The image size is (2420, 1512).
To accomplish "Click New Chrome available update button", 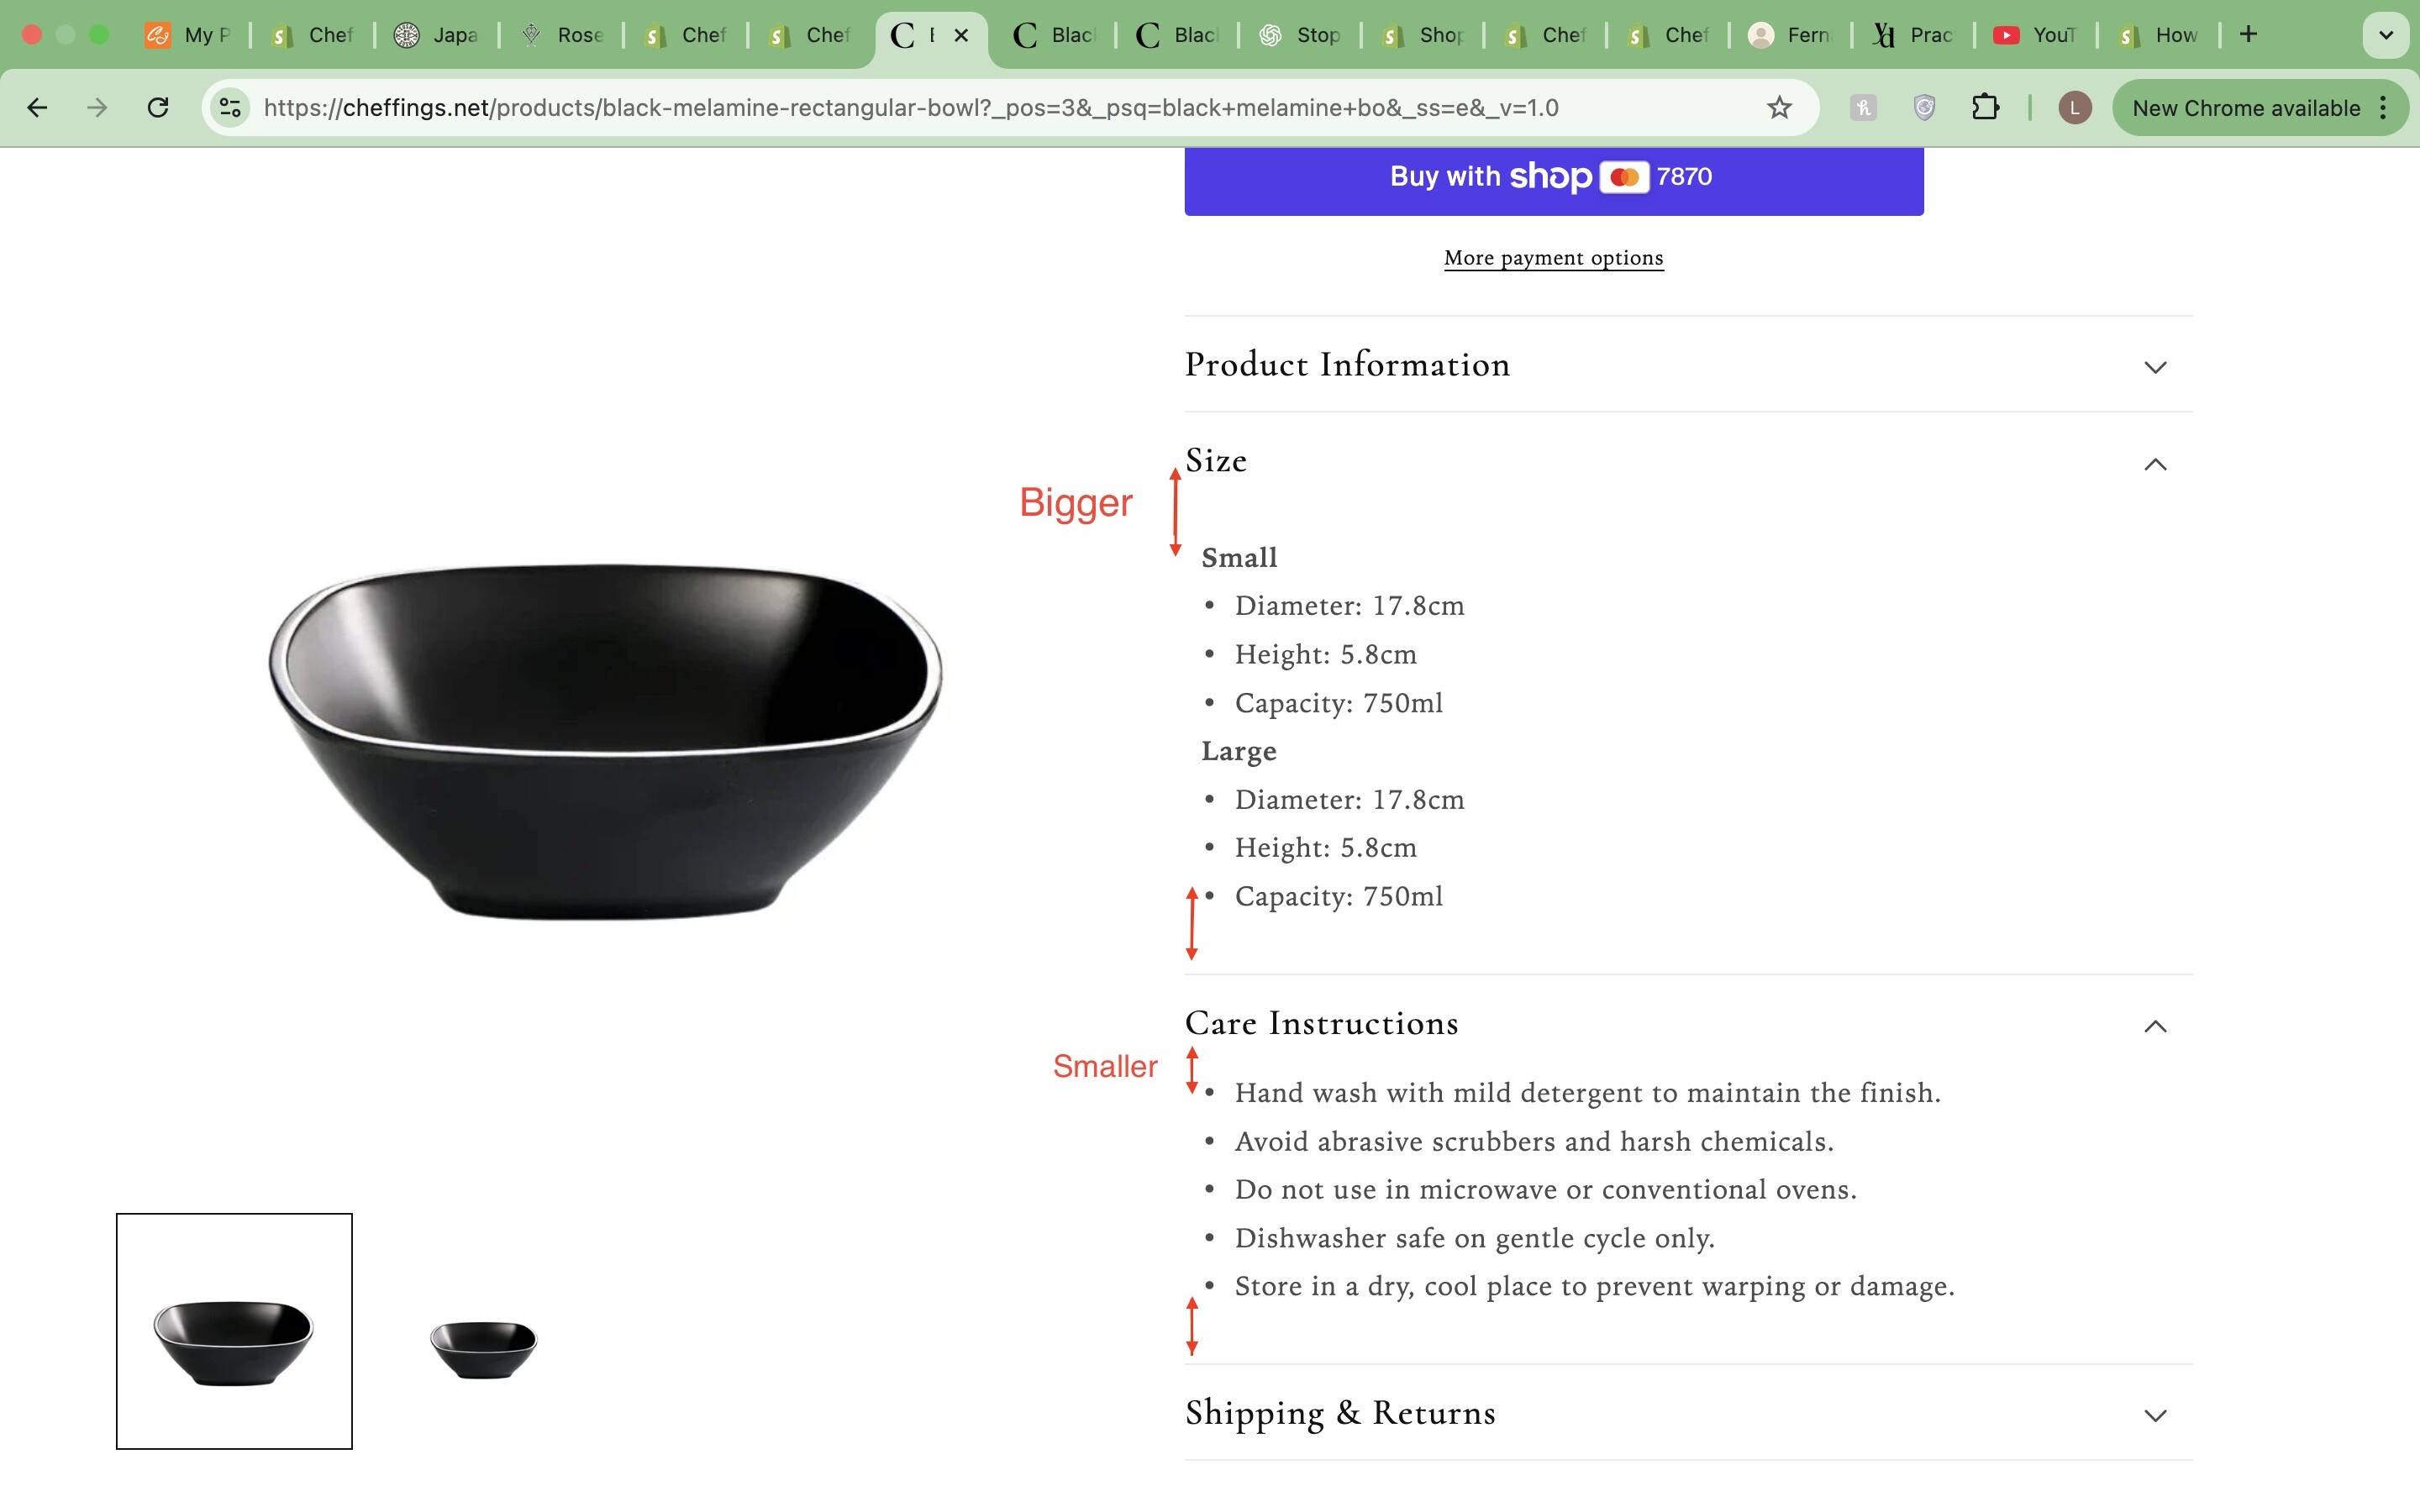I will pos(2246,108).
